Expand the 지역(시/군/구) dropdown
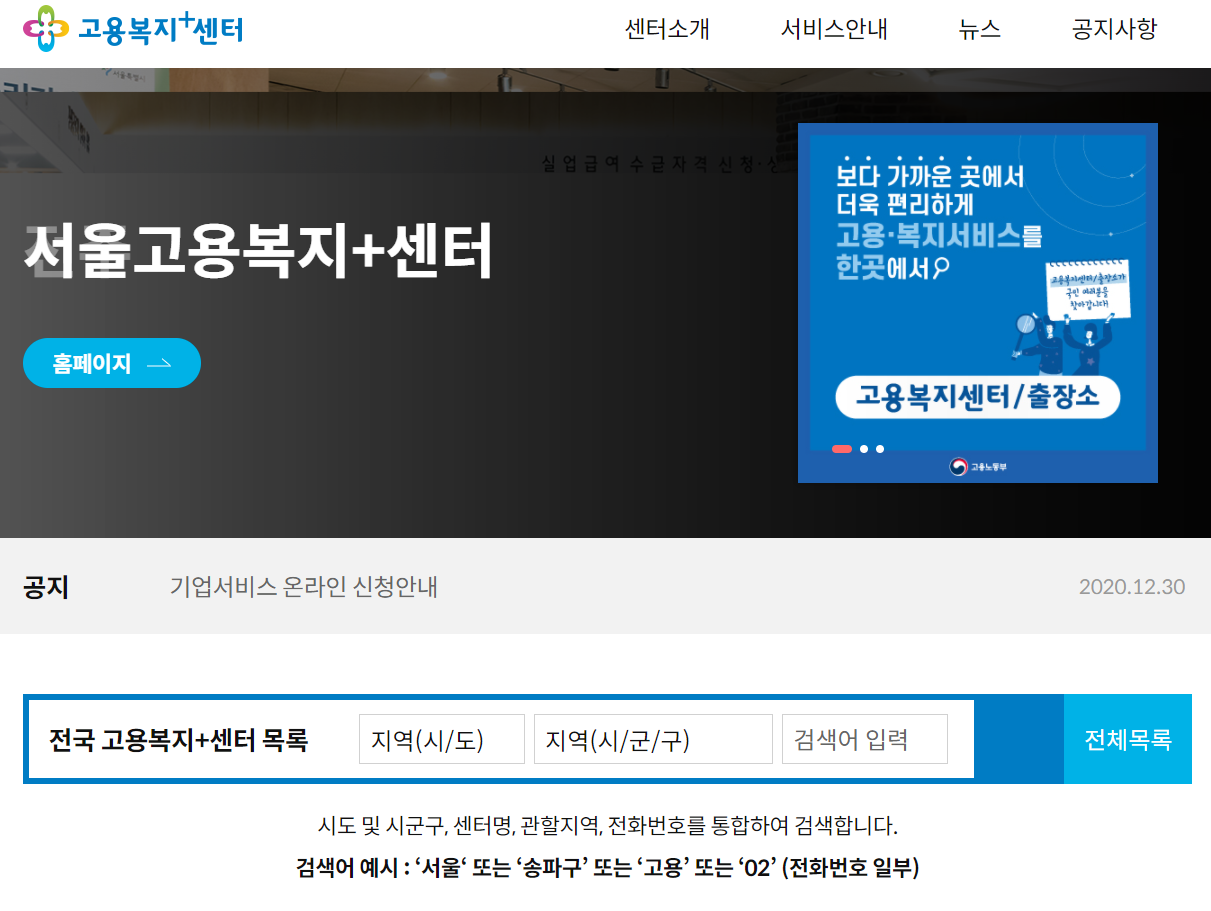1211x911 pixels. pyautogui.click(x=653, y=739)
